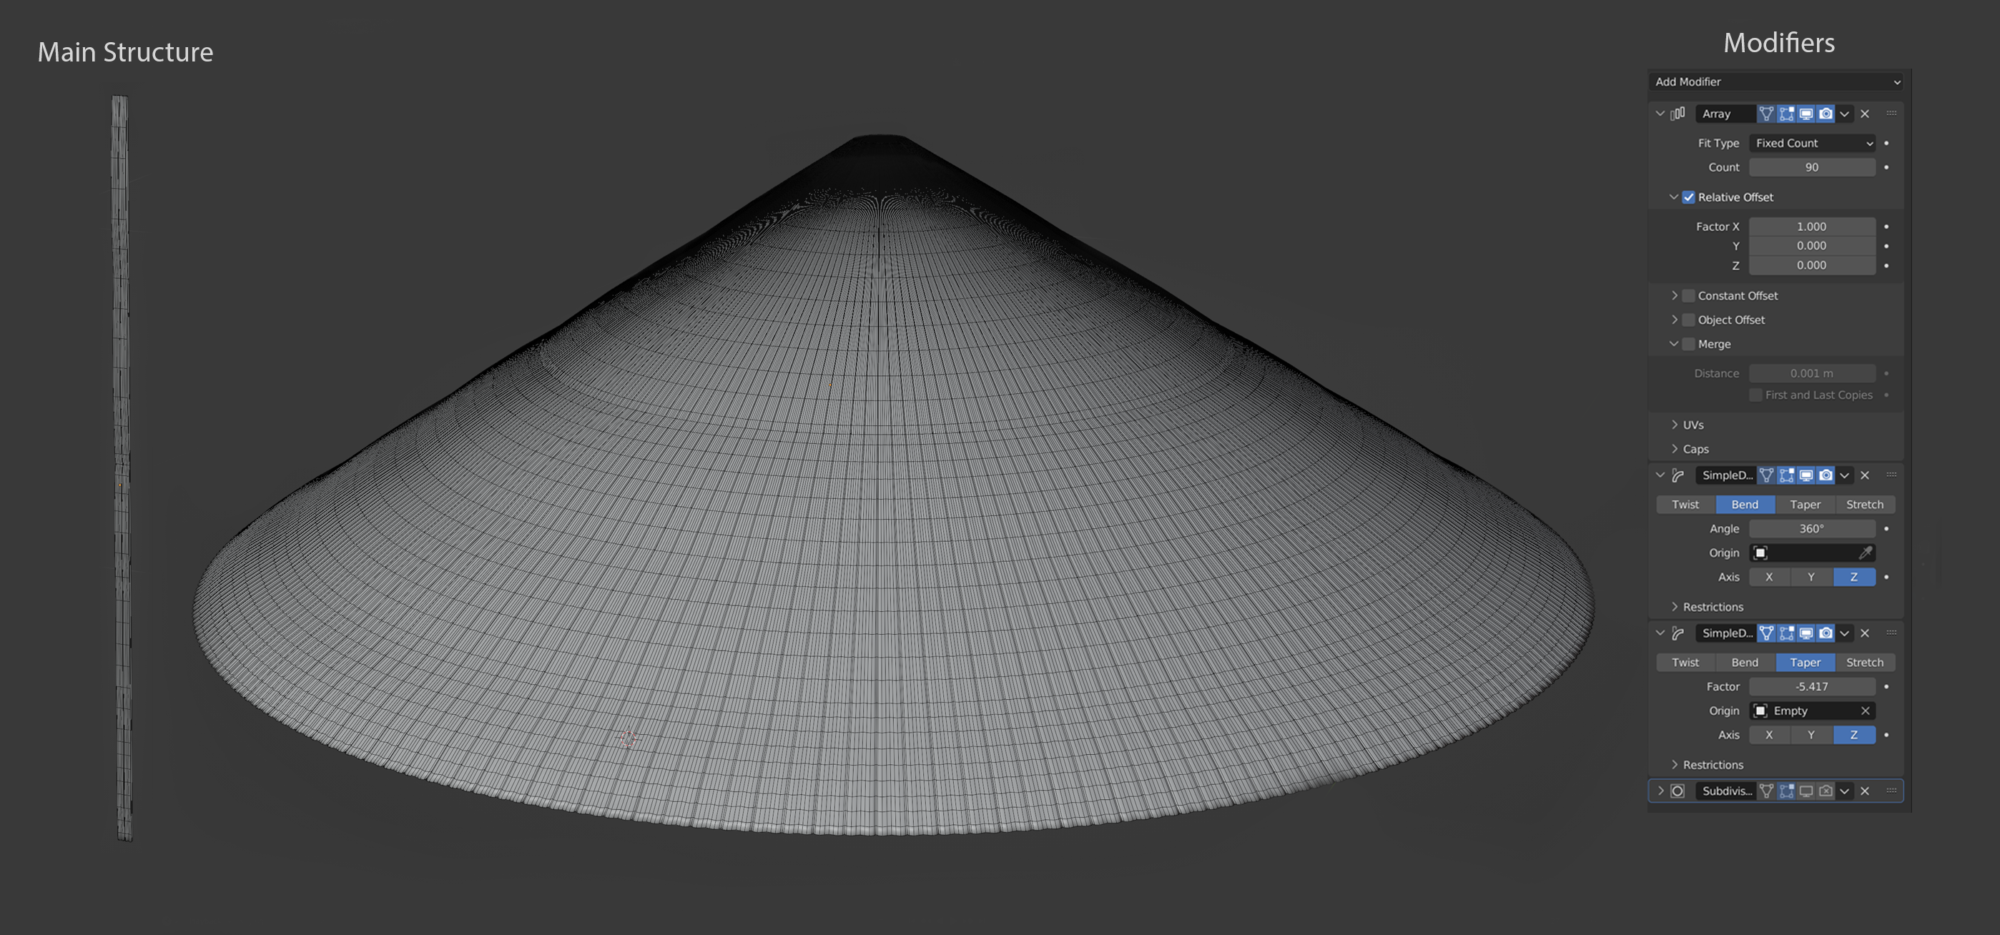Toggle render visibility of the Bend SimpleDeform modifier
This screenshot has height=935, width=2000.
[x=1826, y=476]
